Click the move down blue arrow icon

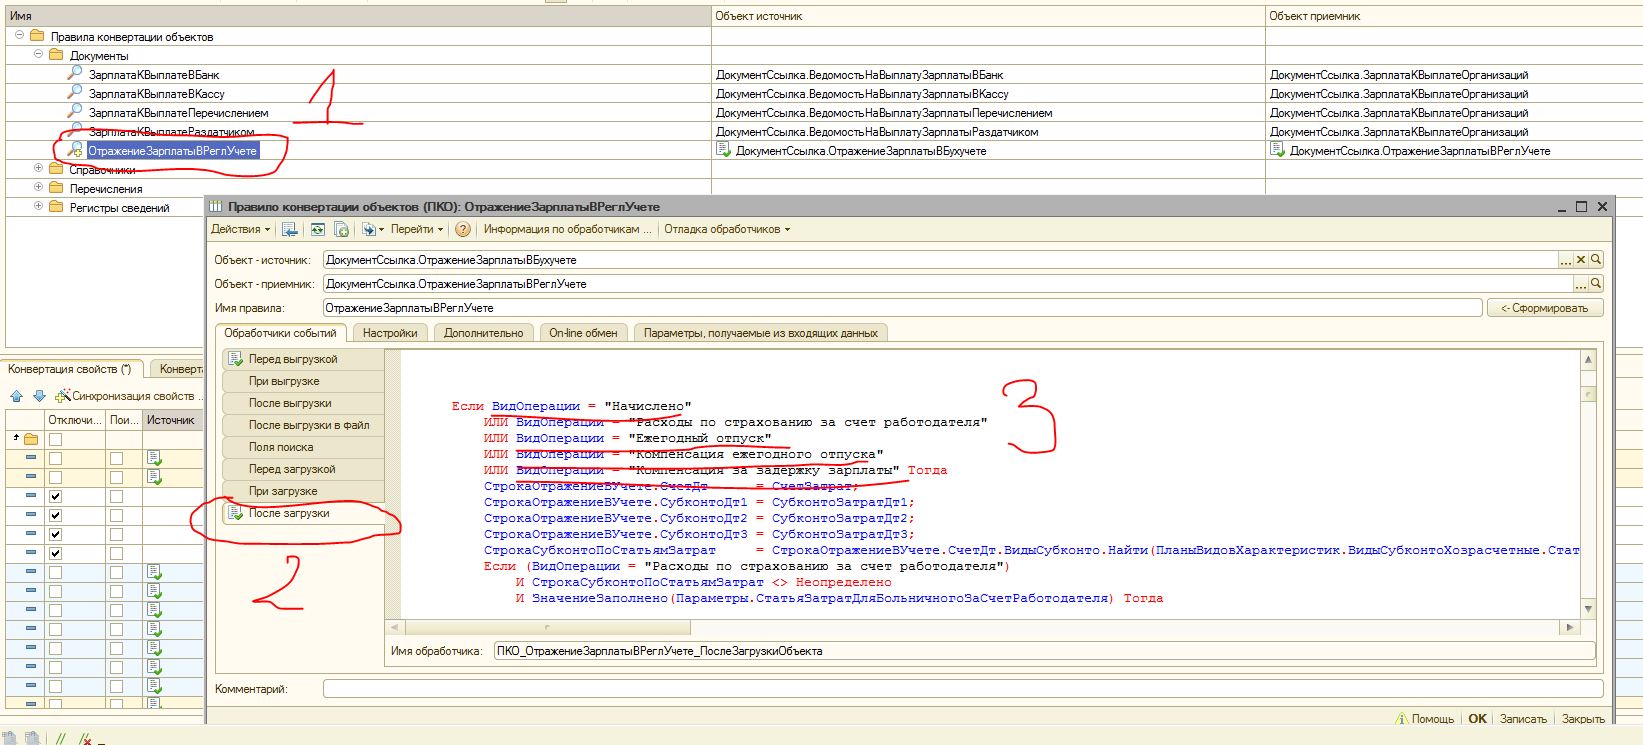pyautogui.click(x=39, y=396)
